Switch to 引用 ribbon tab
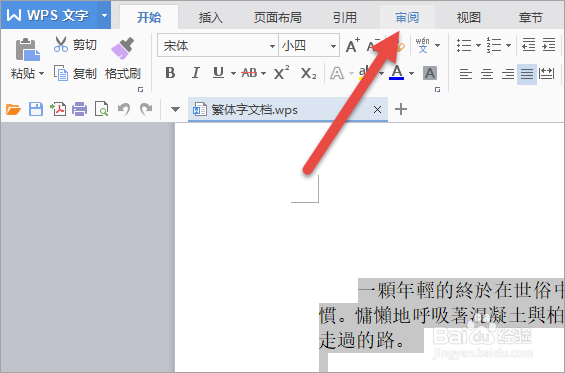Viewport: 565px width, 373px height. pos(345,17)
